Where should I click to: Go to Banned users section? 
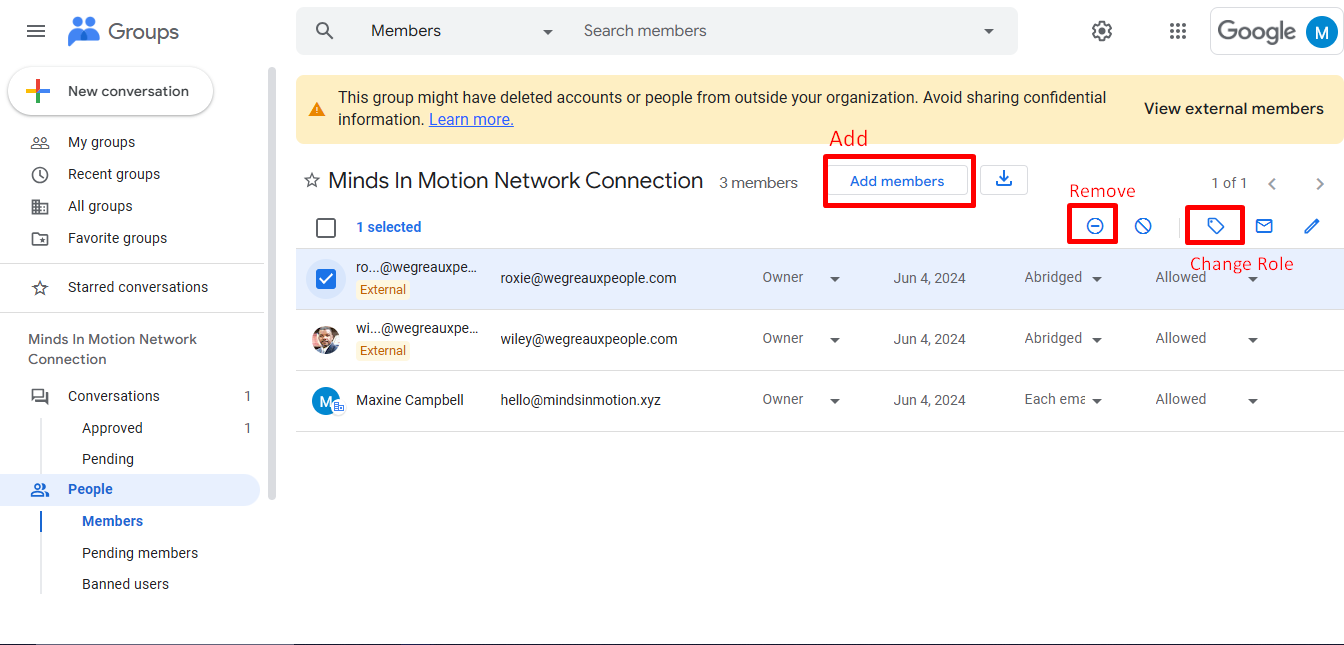click(125, 584)
